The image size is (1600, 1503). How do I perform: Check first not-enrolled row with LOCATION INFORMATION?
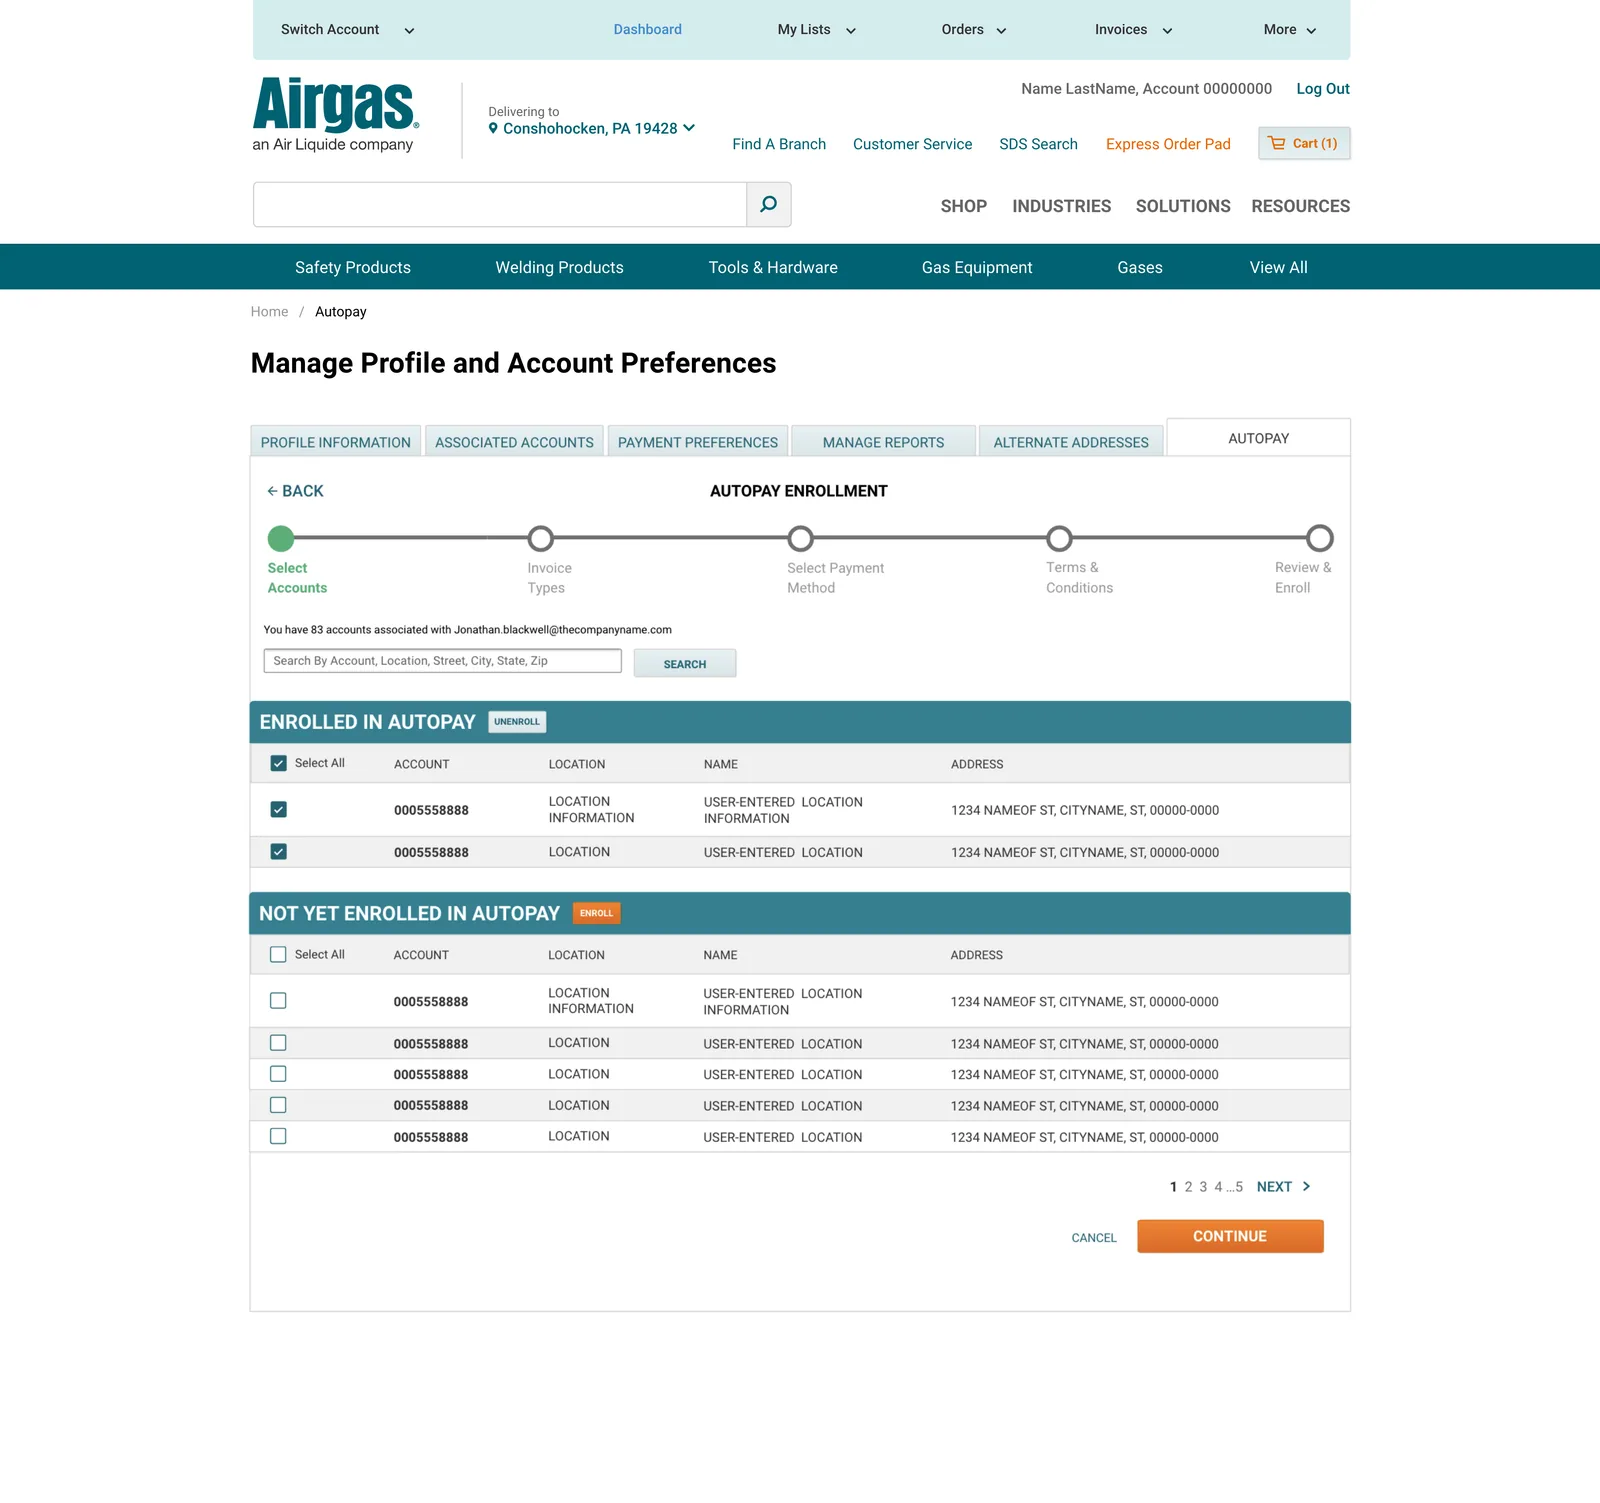point(278,1000)
